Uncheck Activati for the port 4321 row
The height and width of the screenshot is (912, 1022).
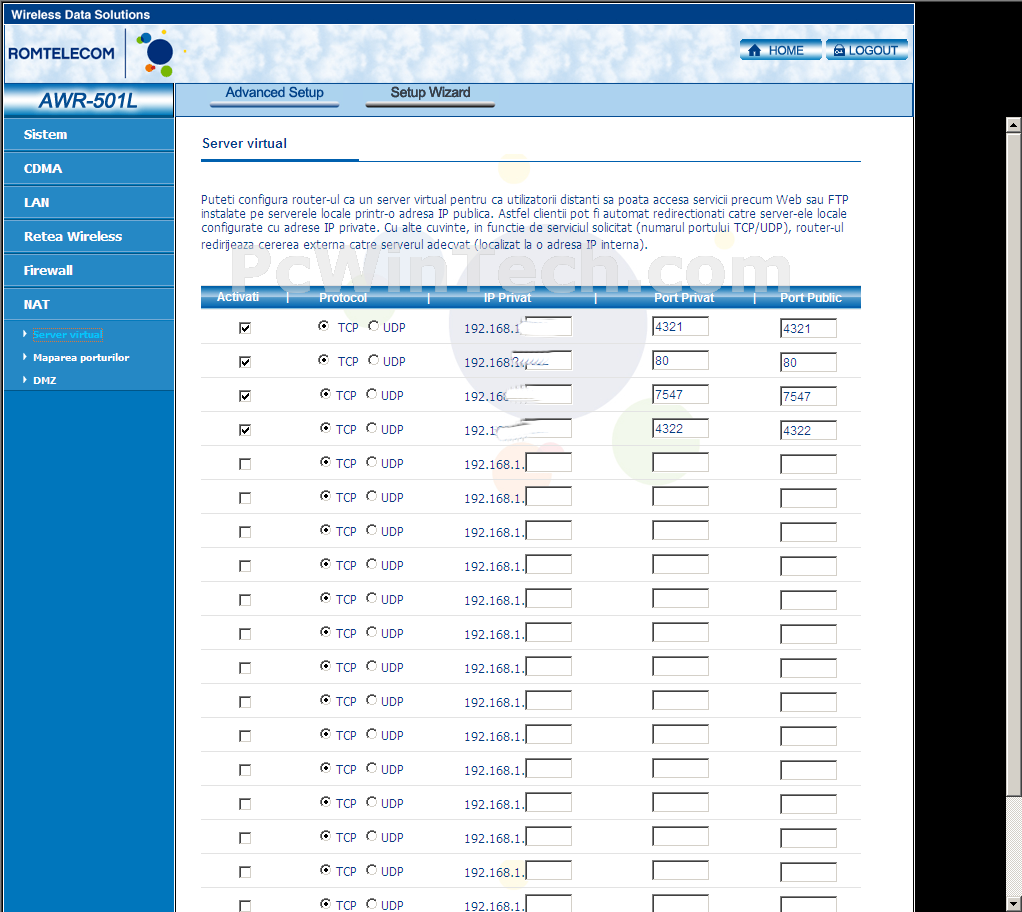pyautogui.click(x=245, y=328)
